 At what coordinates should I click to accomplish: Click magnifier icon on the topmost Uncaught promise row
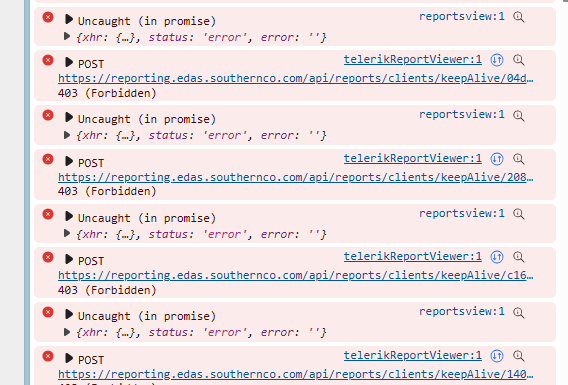click(518, 17)
